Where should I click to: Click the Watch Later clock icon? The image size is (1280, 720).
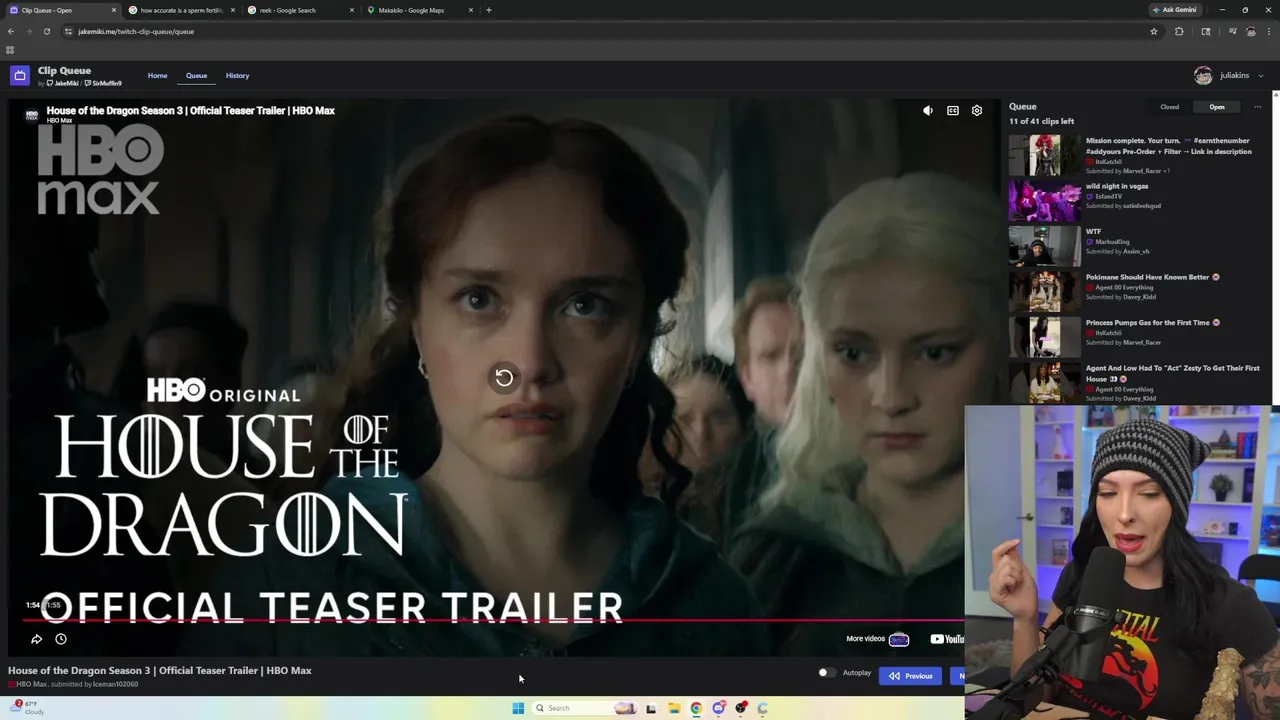[61, 639]
